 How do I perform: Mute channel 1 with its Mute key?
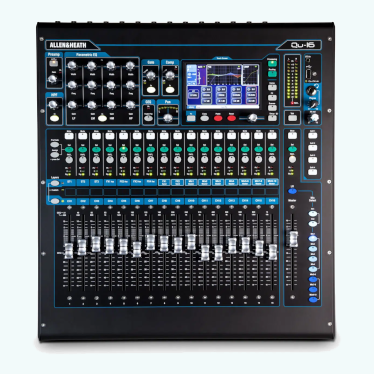69,136
